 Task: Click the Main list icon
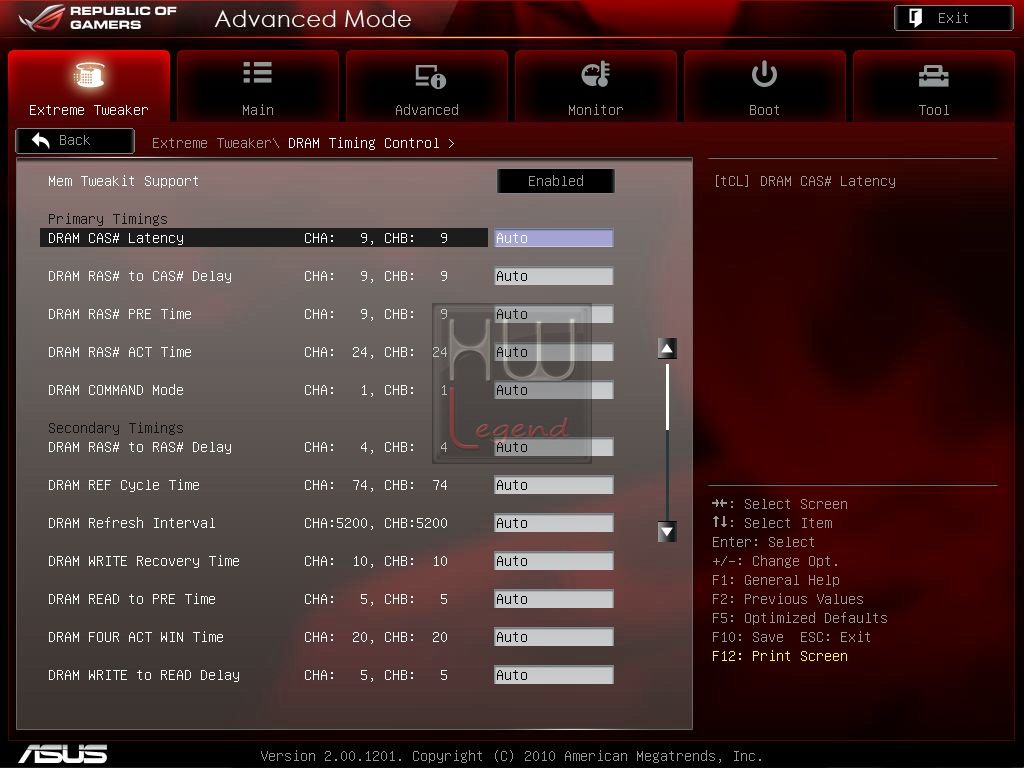tap(257, 72)
